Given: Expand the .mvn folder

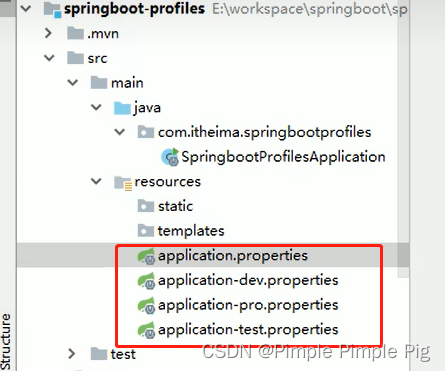Looking at the screenshot, I should (48, 33).
